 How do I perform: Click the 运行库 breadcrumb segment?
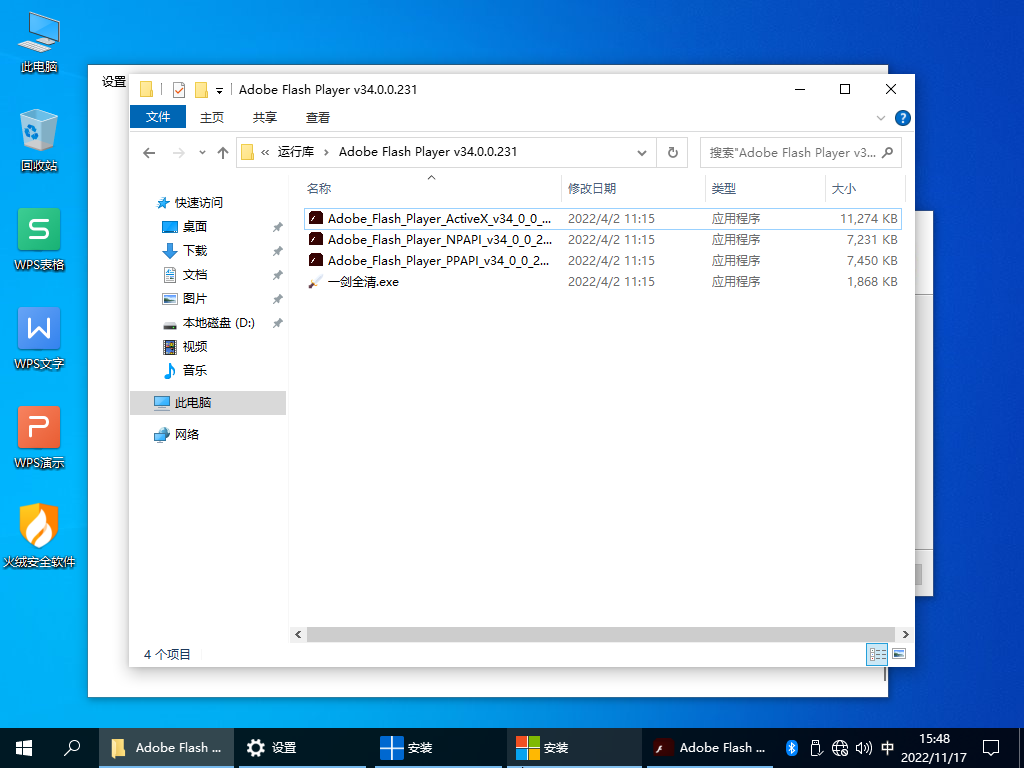[296, 152]
